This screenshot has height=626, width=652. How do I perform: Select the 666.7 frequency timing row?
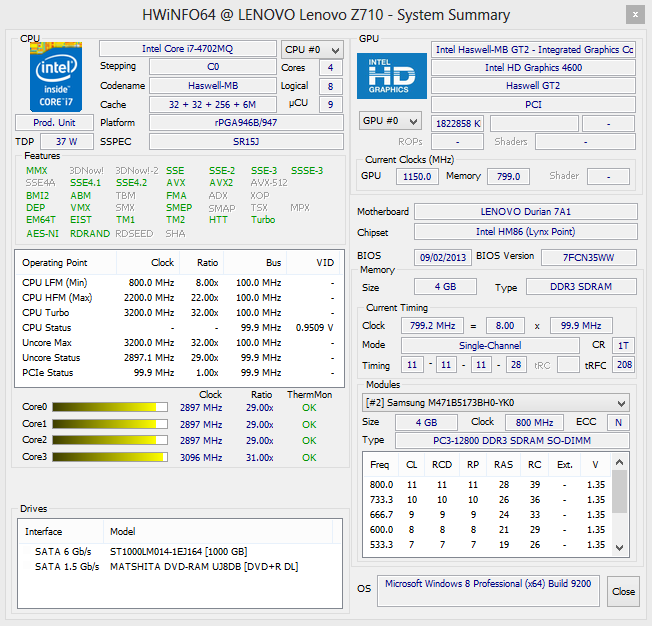[487, 515]
